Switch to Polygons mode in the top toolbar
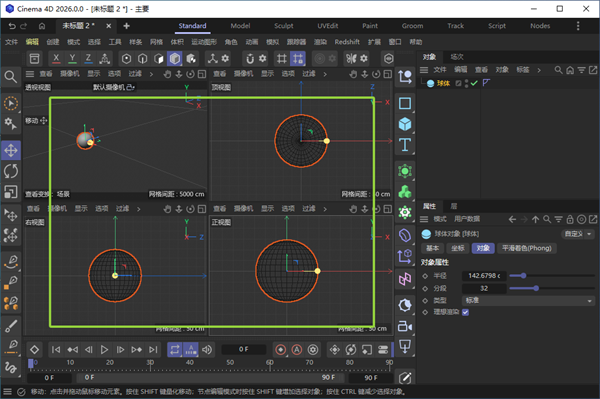 tap(175, 59)
